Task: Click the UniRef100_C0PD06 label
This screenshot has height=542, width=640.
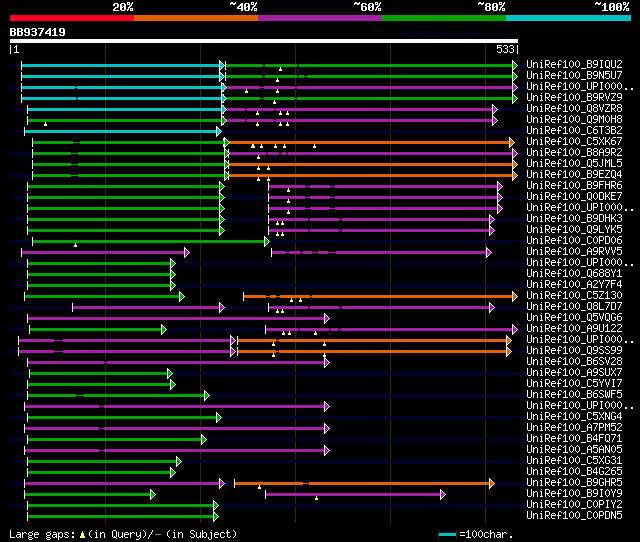Action: (x=574, y=241)
